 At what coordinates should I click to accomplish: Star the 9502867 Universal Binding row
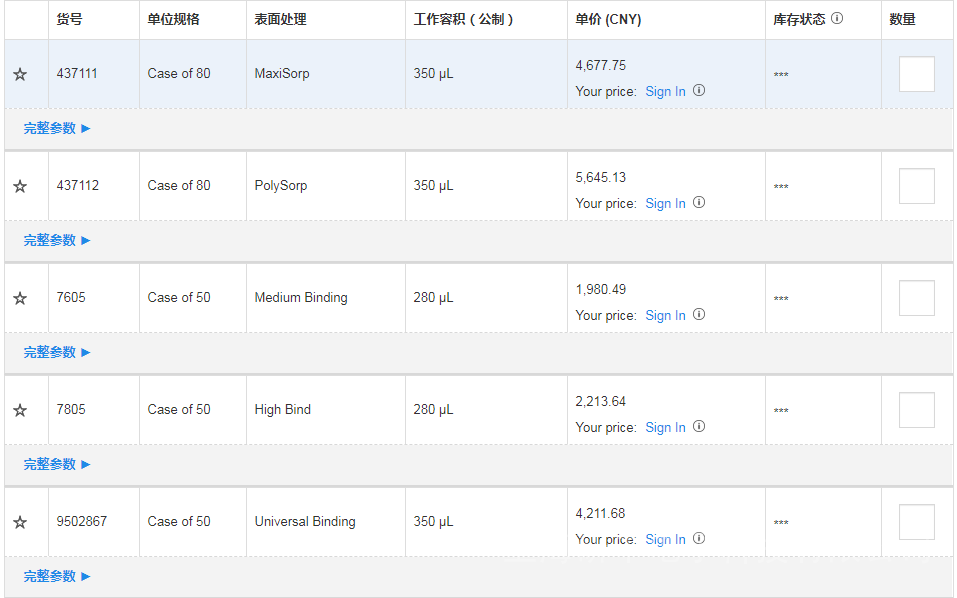pos(20,522)
